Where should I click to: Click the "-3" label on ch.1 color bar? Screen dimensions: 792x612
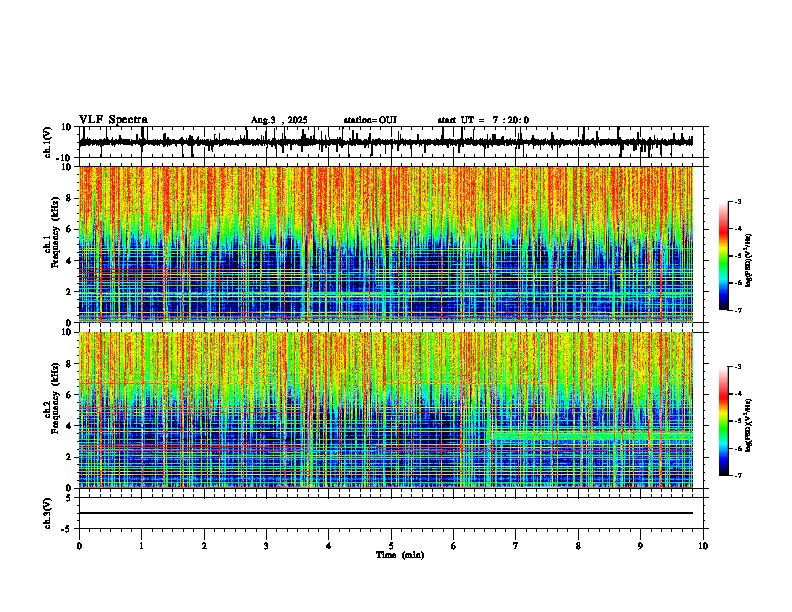click(x=738, y=201)
